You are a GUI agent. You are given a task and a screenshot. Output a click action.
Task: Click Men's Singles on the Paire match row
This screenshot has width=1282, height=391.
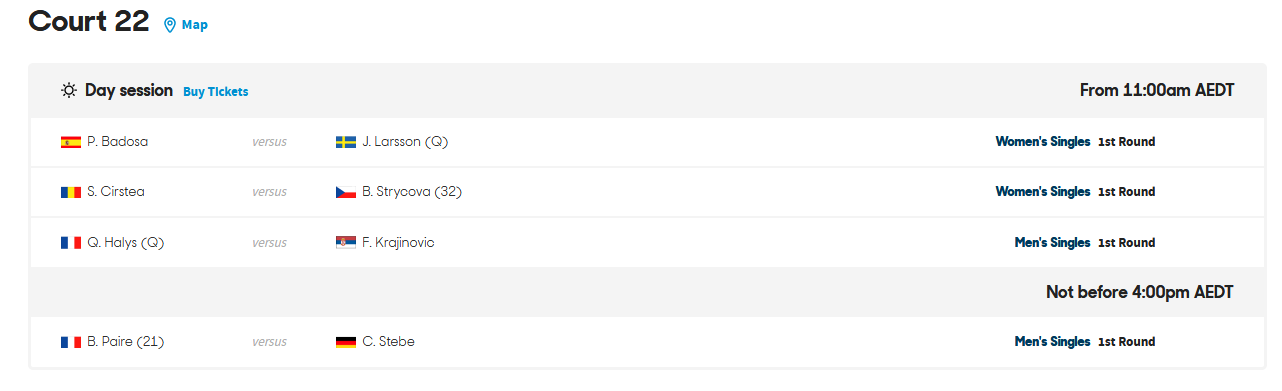point(1052,342)
